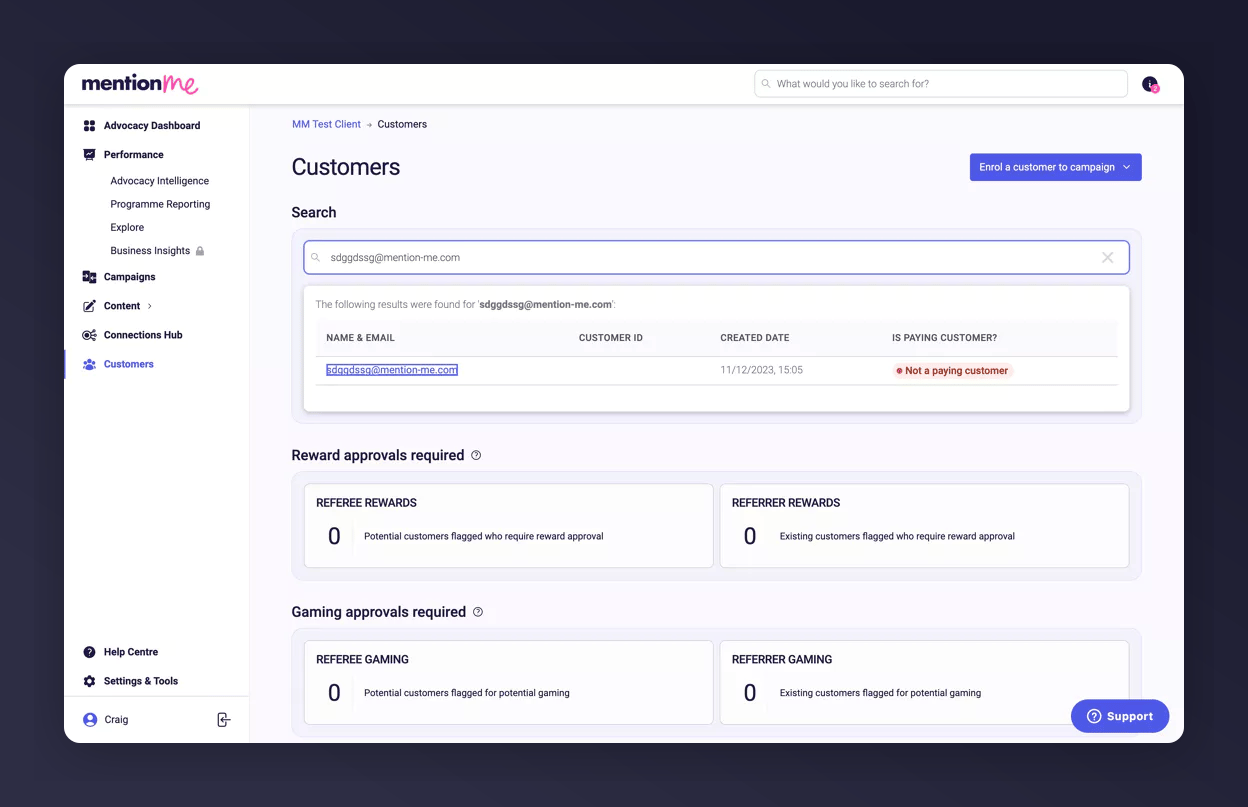Screen dimensions: 1248x807
Task: Click the magnifier in global search bar
Action: [x=766, y=84]
